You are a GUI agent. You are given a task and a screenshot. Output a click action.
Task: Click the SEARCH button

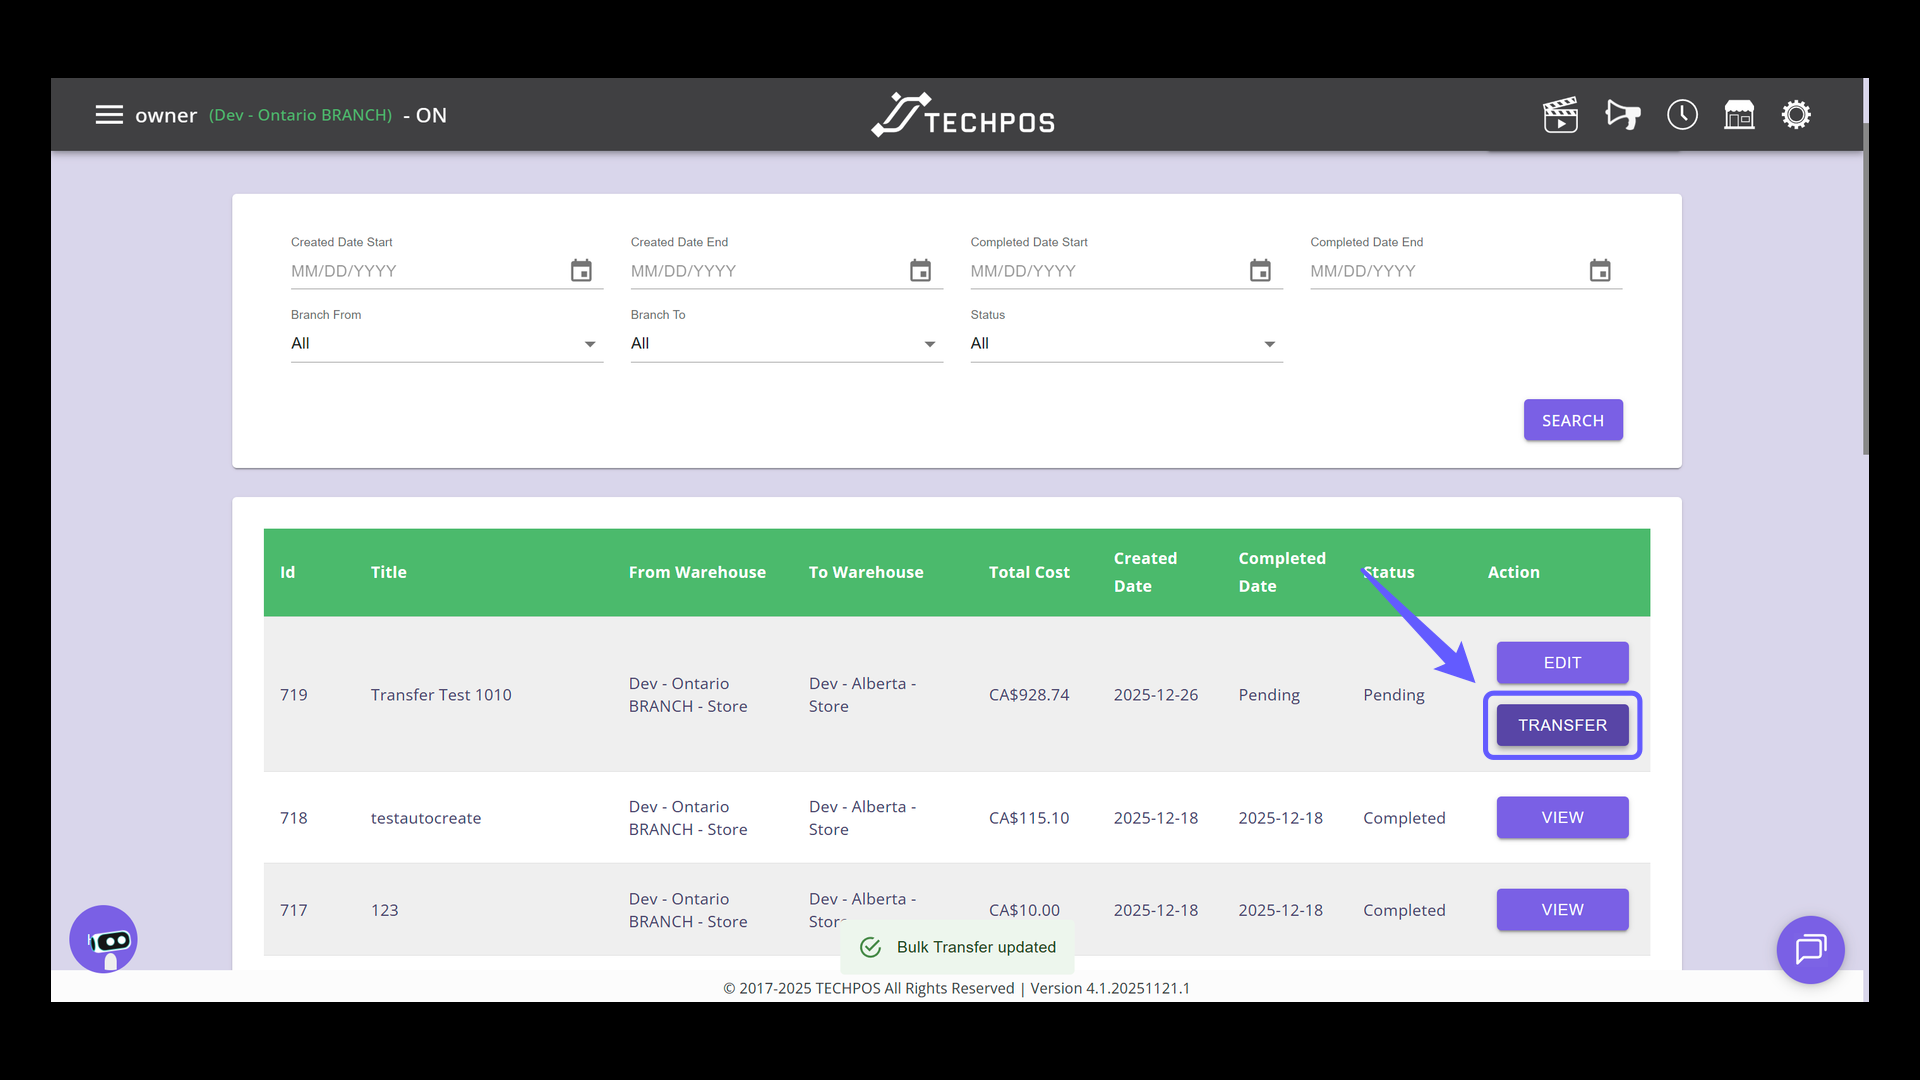click(x=1572, y=420)
